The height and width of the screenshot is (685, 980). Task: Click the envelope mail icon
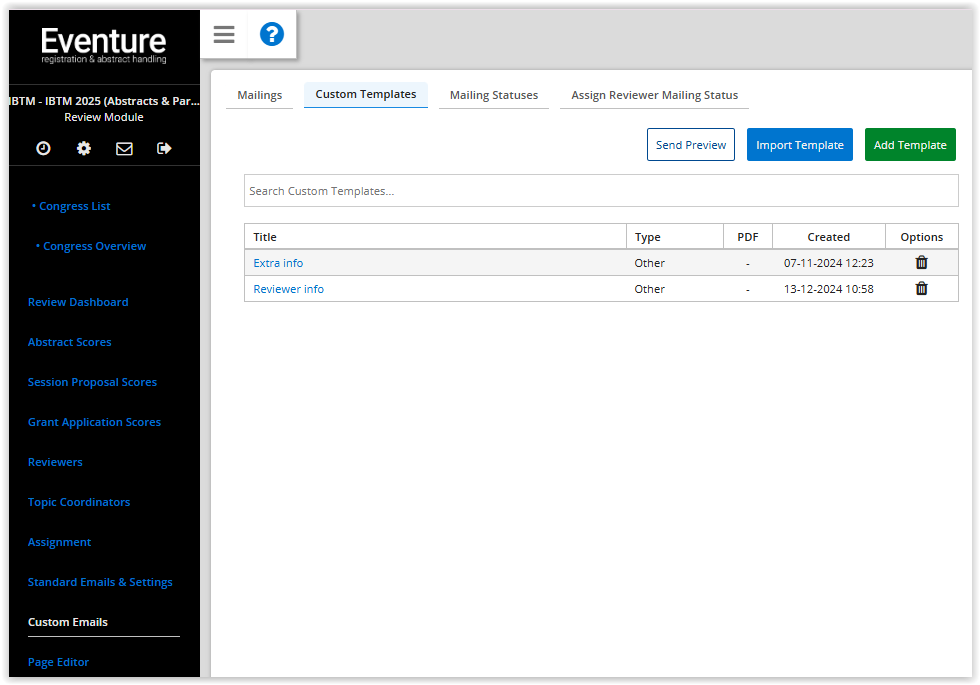pos(124,148)
